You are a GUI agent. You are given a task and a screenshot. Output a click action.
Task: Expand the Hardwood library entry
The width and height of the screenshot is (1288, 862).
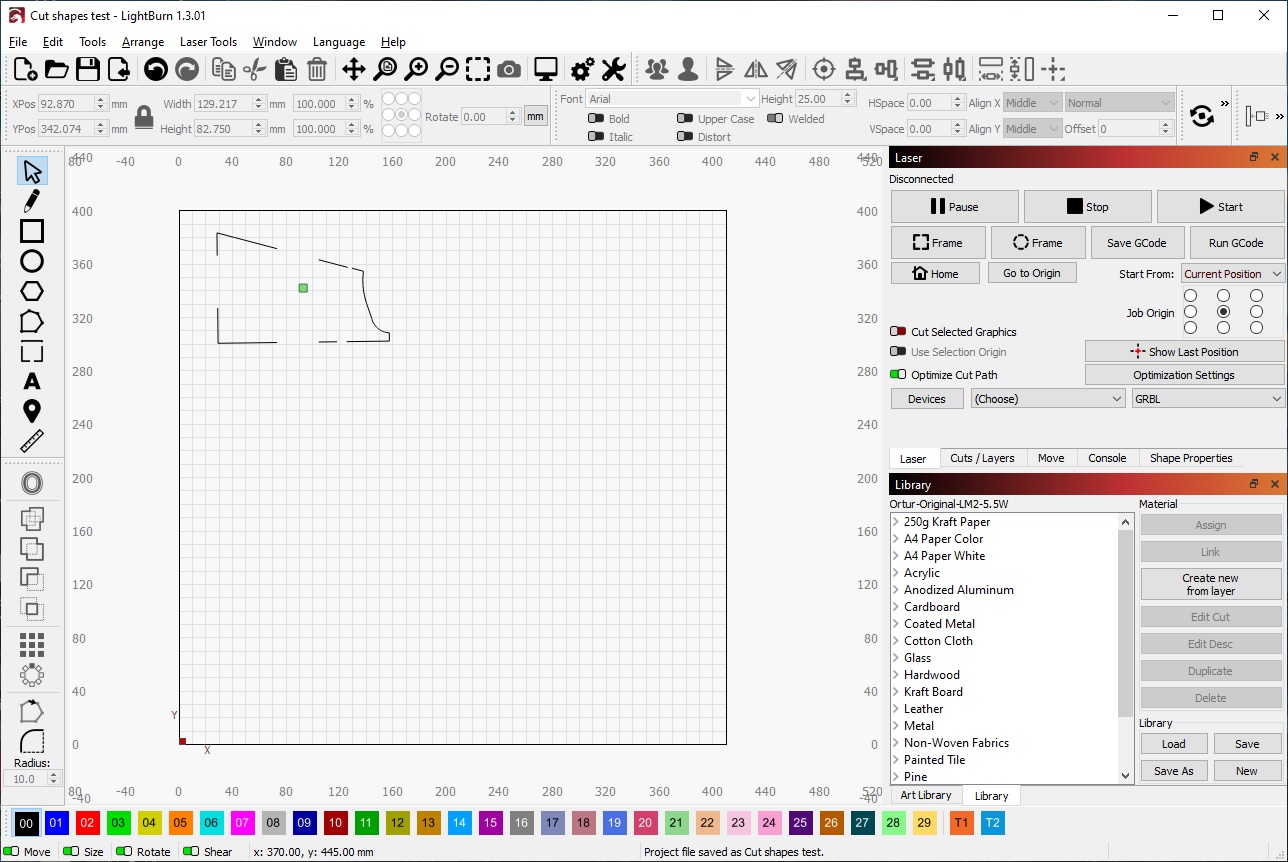(x=895, y=675)
